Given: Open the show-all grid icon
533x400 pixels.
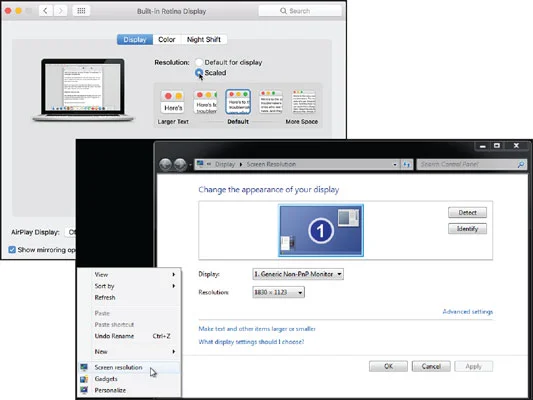Looking at the screenshot, I should coord(81,11).
